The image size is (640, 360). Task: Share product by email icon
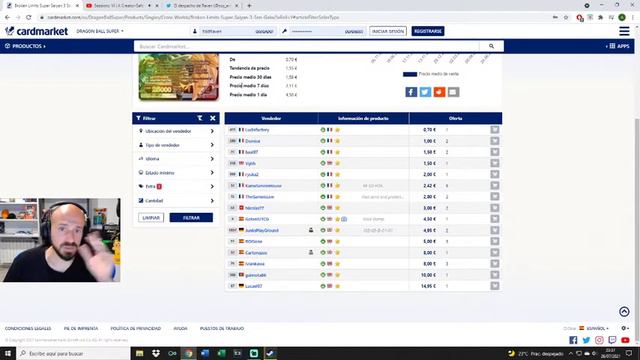[453, 92]
